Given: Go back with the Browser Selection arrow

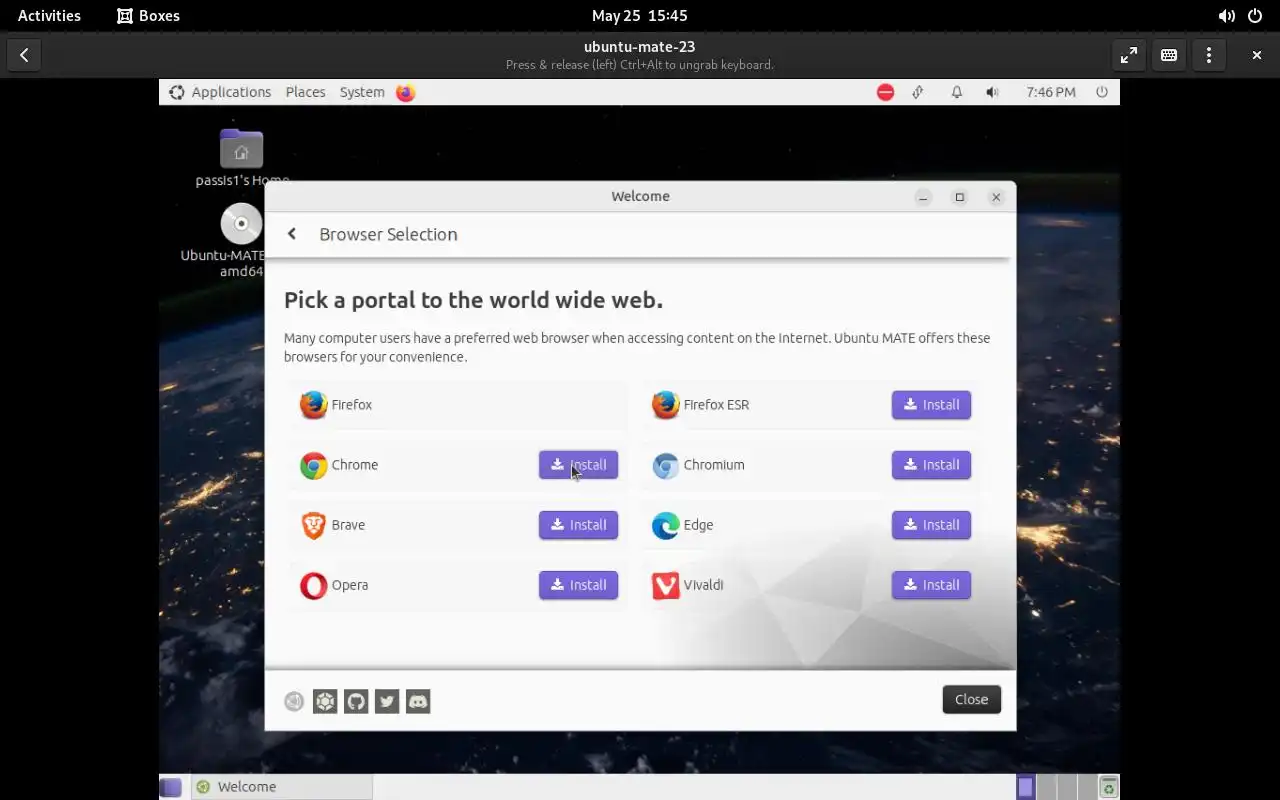Looking at the screenshot, I should 292,234.
